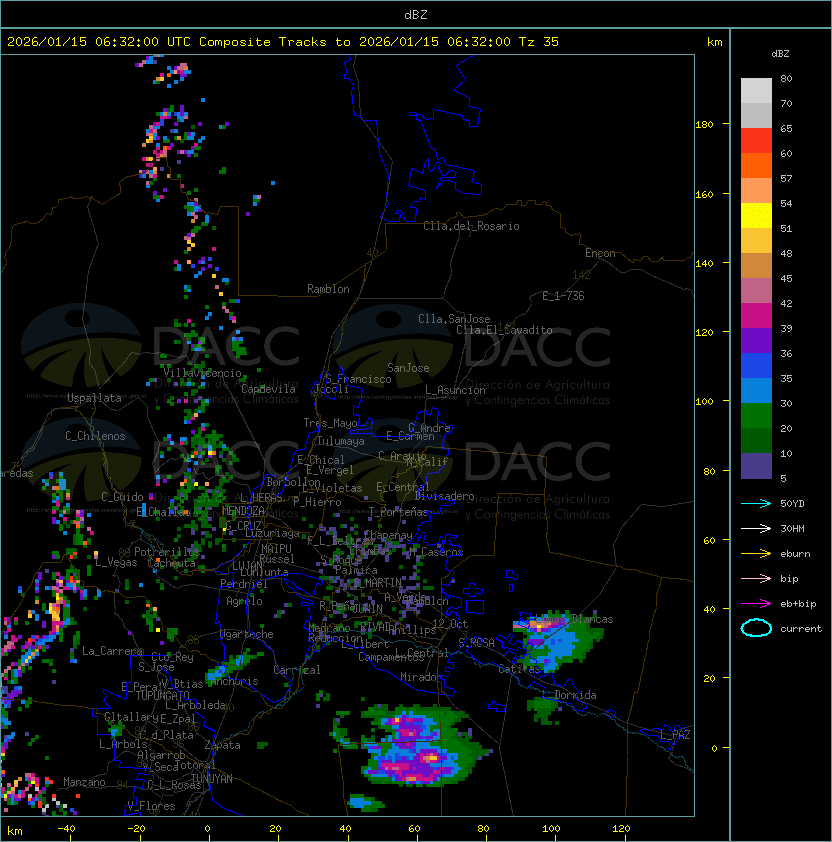
Task: Select the 65 dBZ red color swatch
Action: (x=756, y=140)
